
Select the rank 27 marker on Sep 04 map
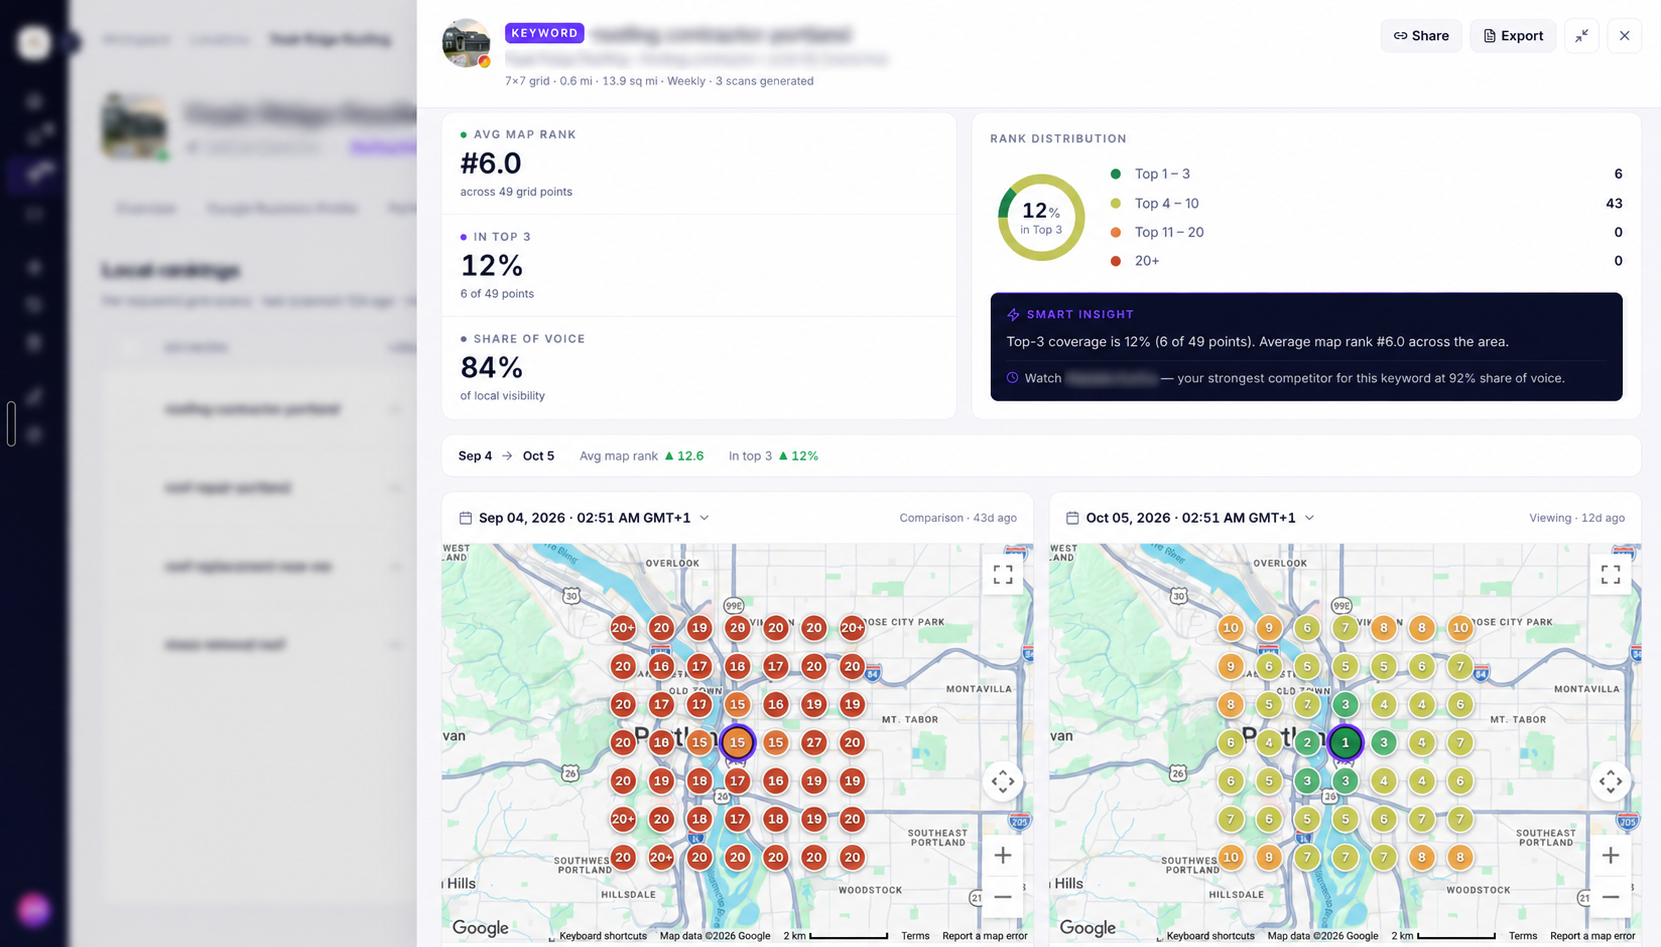click(814, 743)
